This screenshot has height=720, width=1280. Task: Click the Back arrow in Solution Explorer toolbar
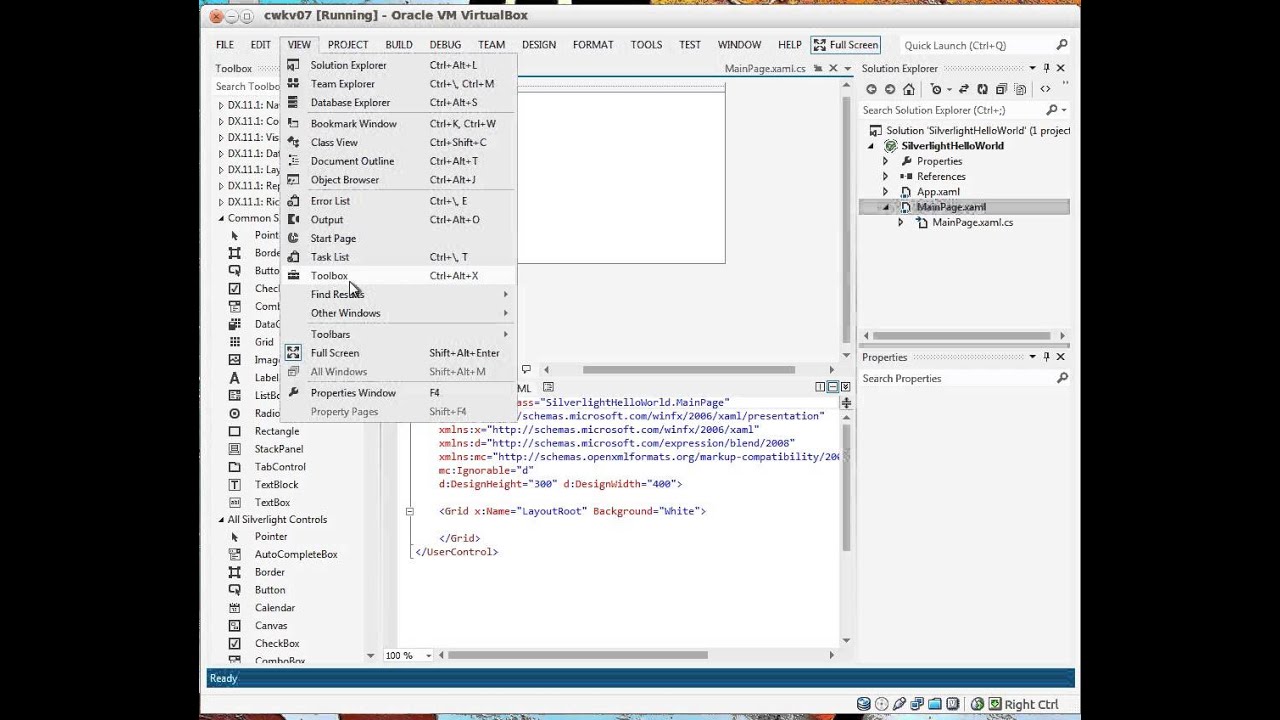tap(872, 89)
